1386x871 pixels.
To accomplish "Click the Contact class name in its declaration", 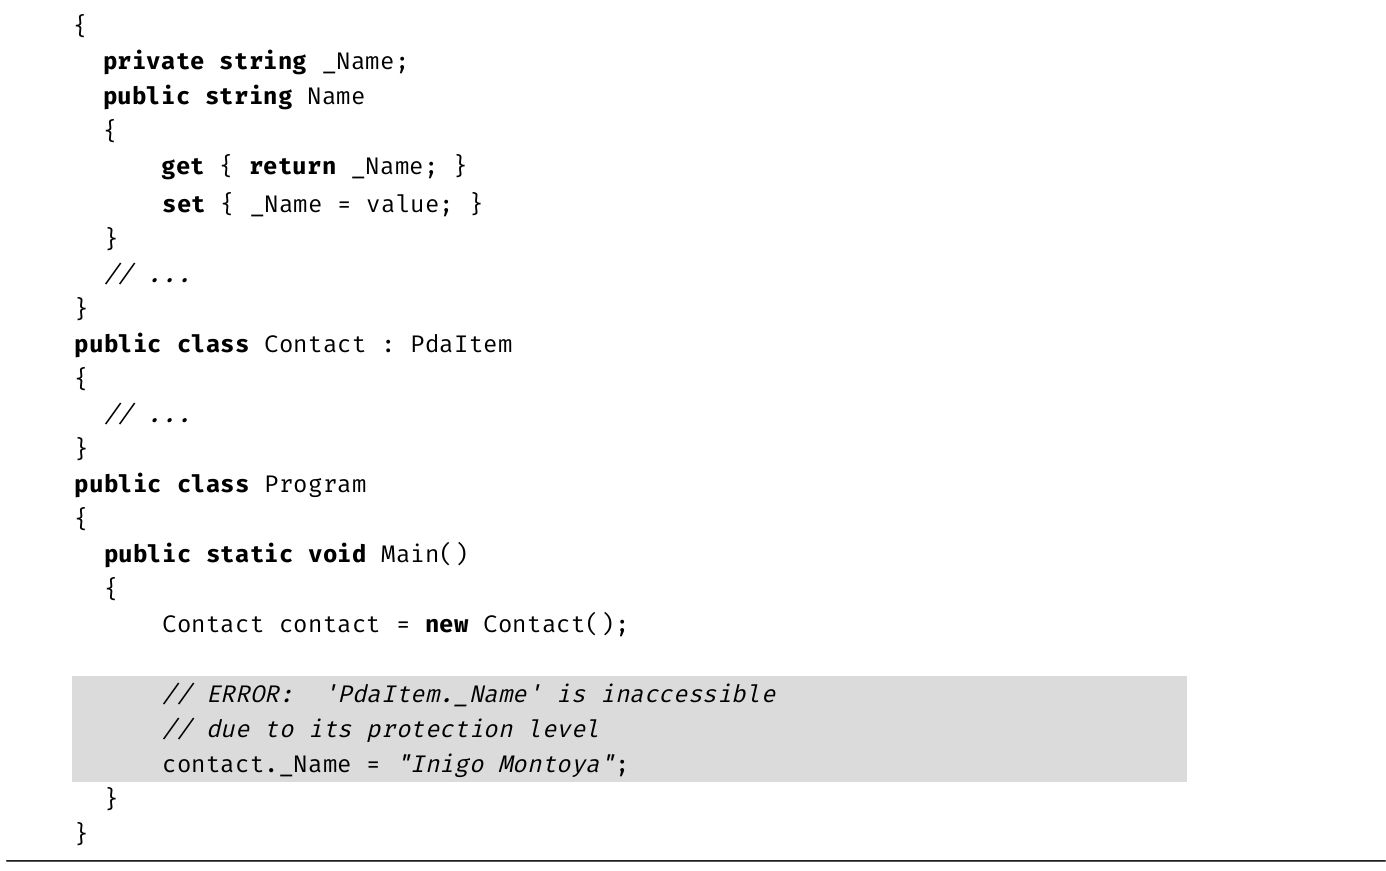I will point(315,344).
